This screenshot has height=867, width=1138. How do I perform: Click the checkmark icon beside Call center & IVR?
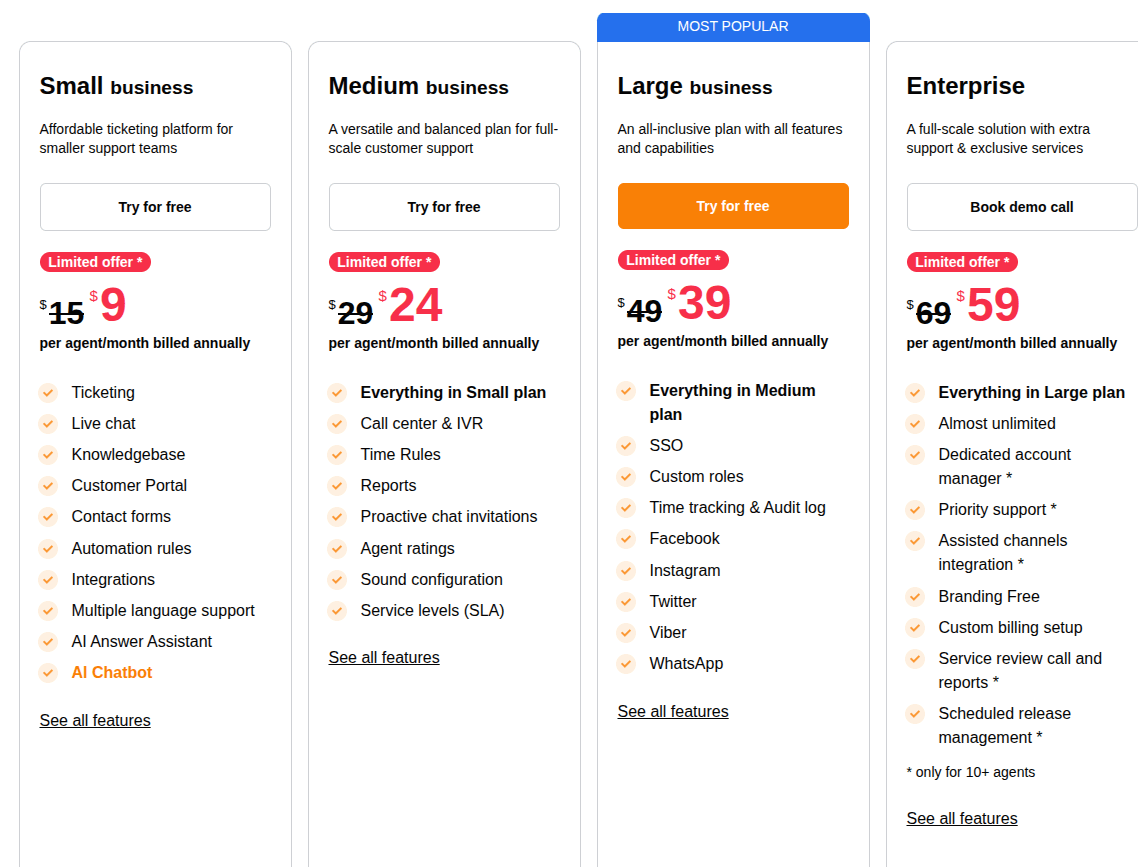tap(337, 424)
